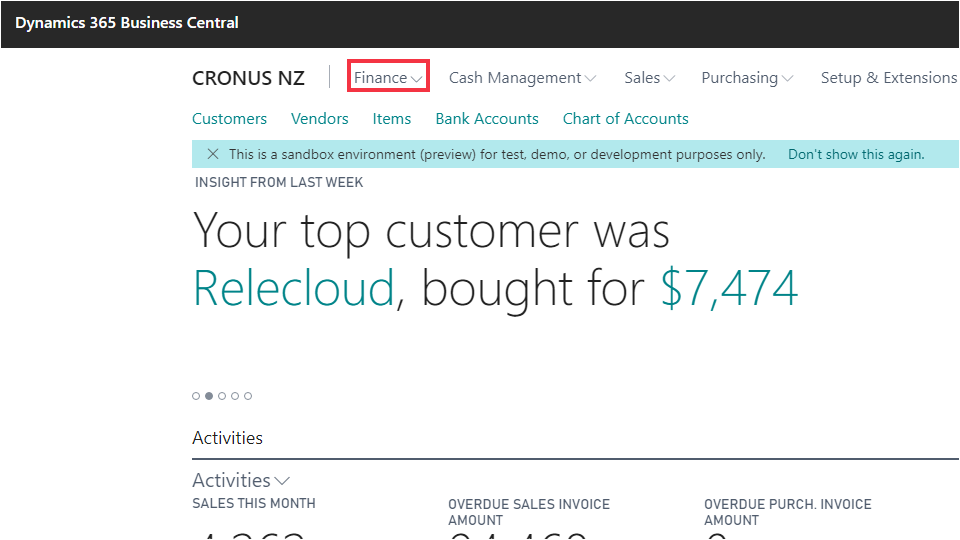Select the first headline carousel dot
960x540 pixels.
point(196,396)
